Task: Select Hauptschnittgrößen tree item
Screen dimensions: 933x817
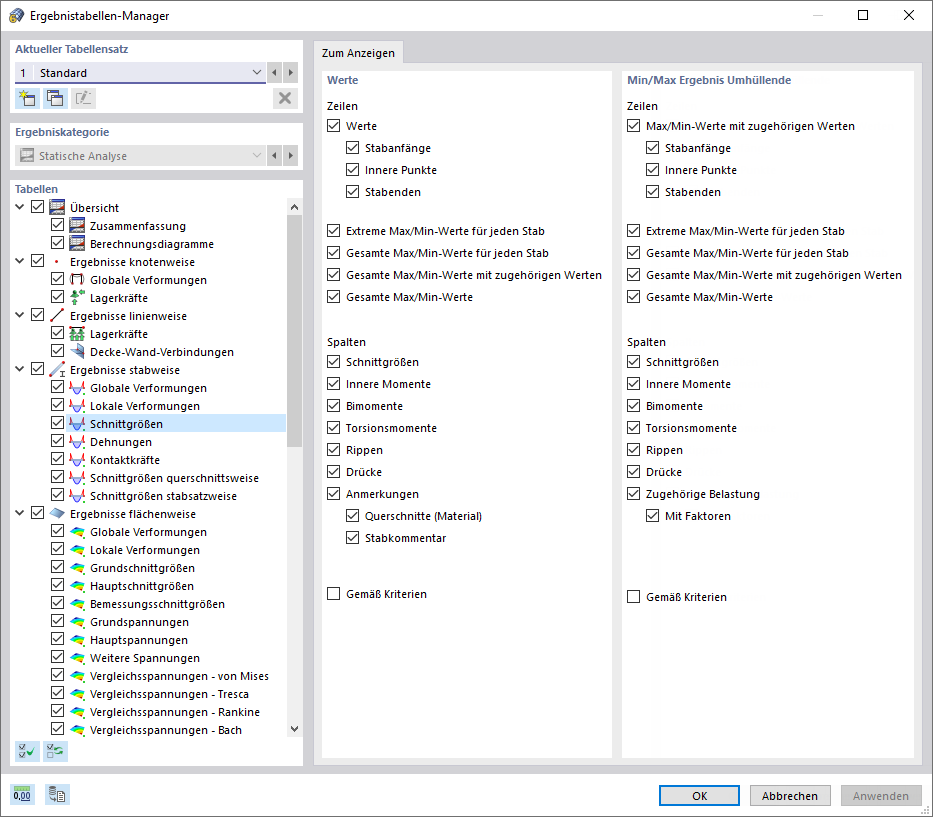Action: 142,586
